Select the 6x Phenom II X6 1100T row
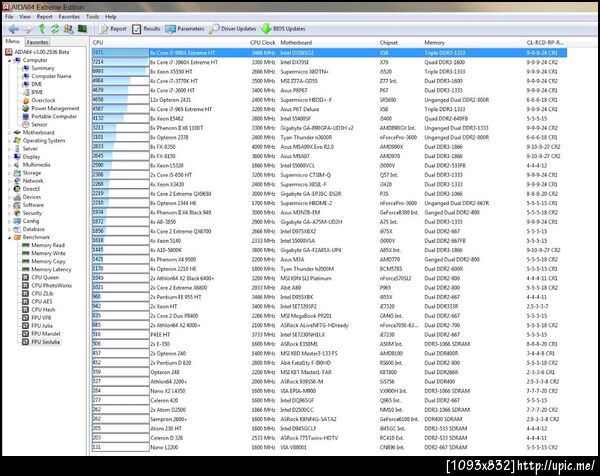The image size is (600, 476). click(329, 128)
